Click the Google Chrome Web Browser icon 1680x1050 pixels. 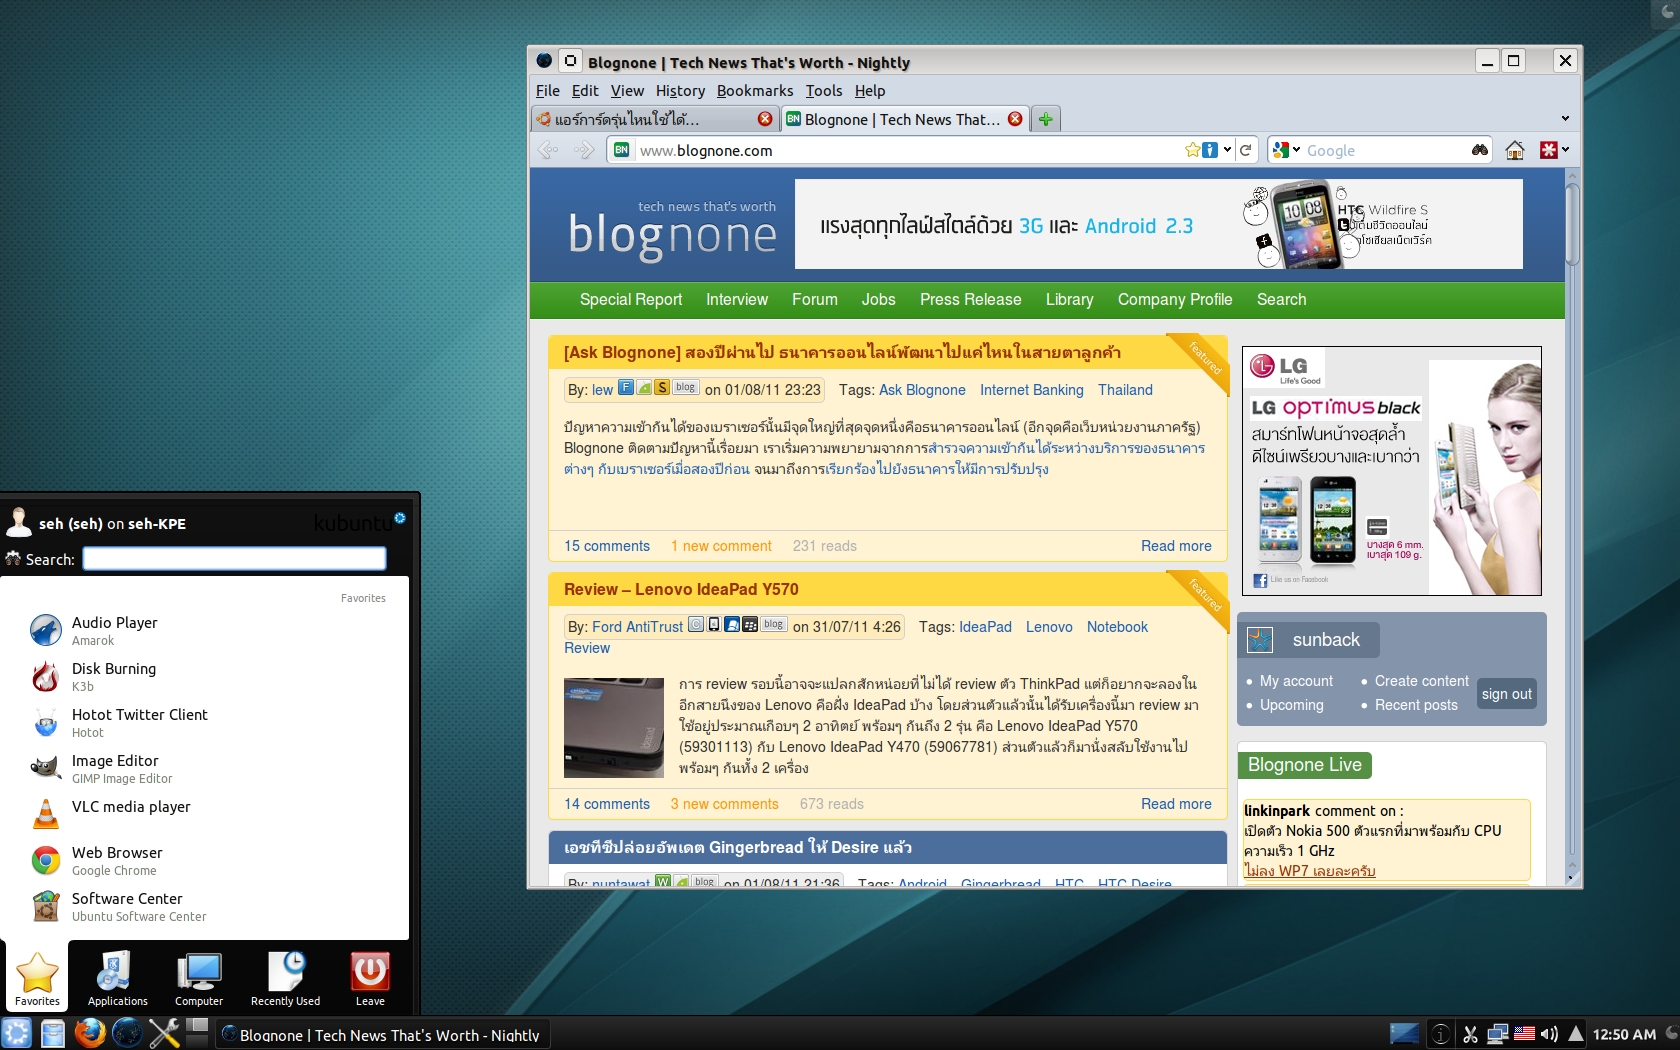[46, 860]
